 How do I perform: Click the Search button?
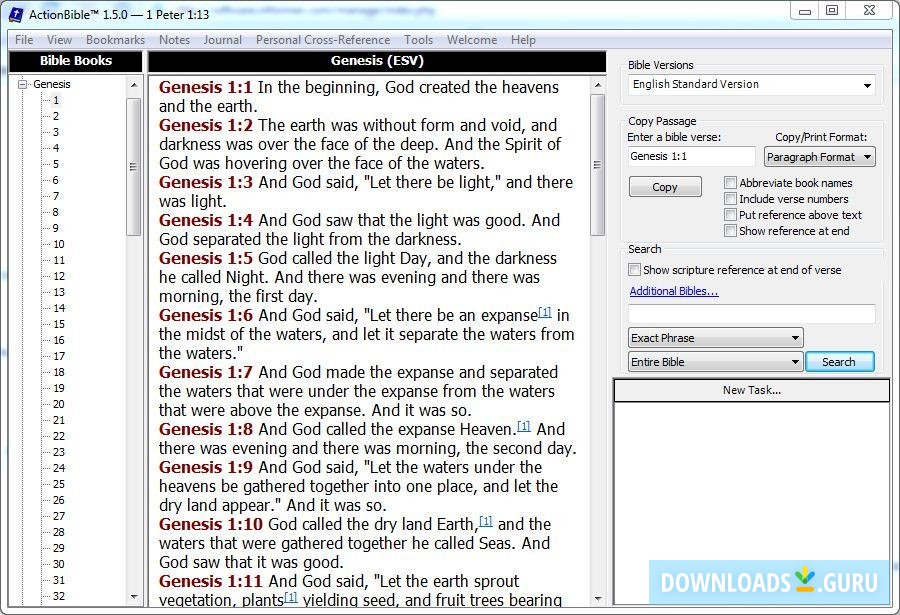point(839,362)
